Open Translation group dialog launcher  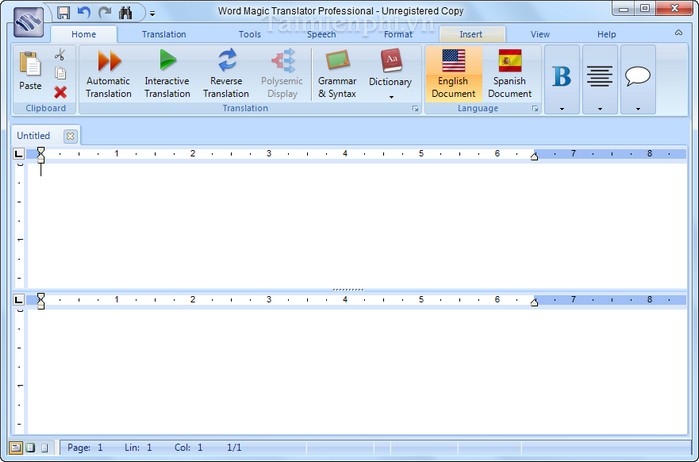pyautogui.click(x=415, y=108)
